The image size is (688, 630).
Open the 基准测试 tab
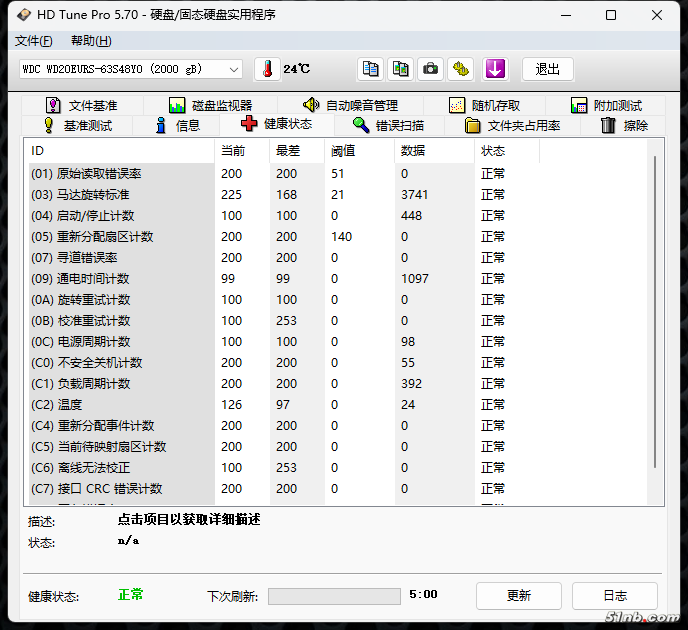click(x=78, y=125)
